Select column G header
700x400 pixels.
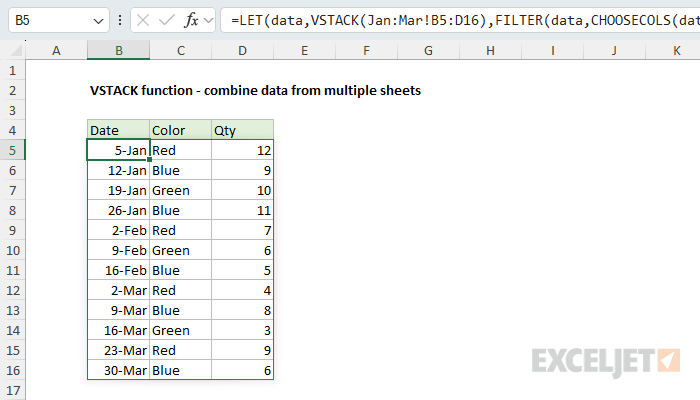429,50
